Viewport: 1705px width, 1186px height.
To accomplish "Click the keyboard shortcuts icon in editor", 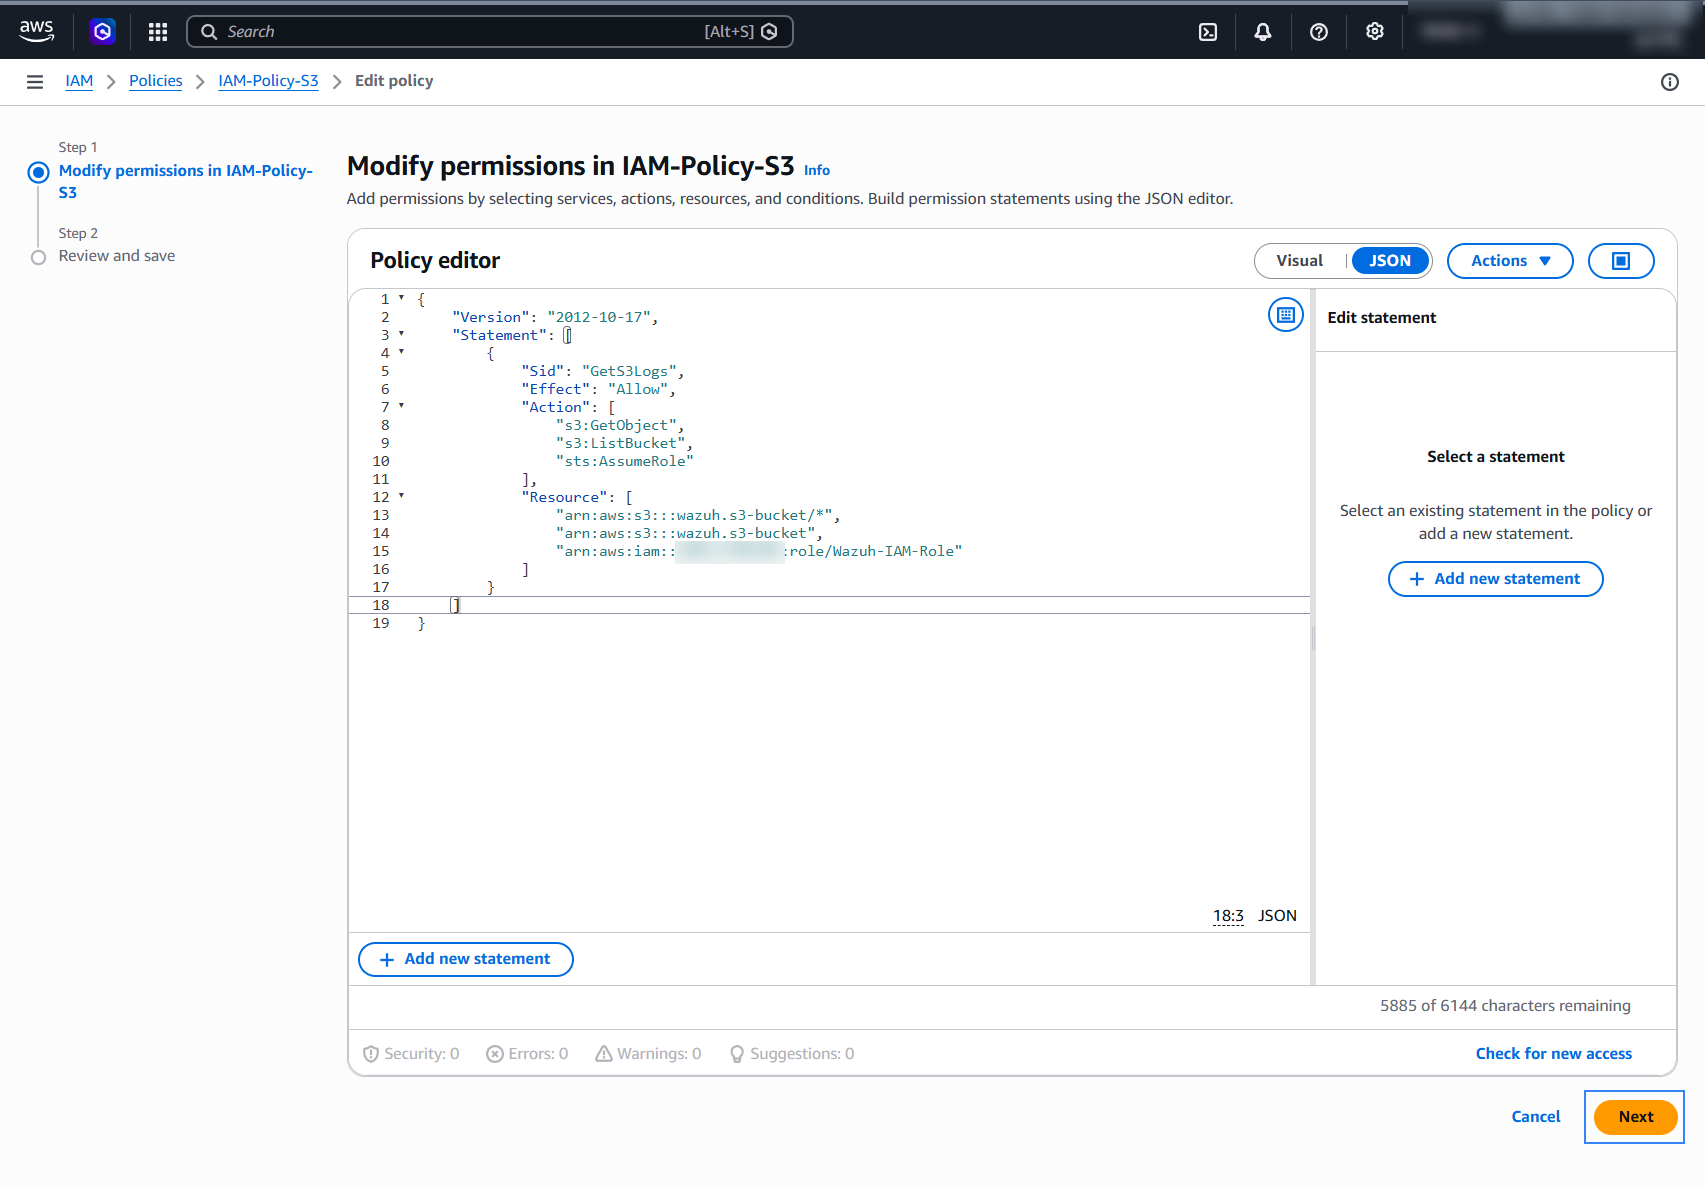I will click(x=1286, y=315).
